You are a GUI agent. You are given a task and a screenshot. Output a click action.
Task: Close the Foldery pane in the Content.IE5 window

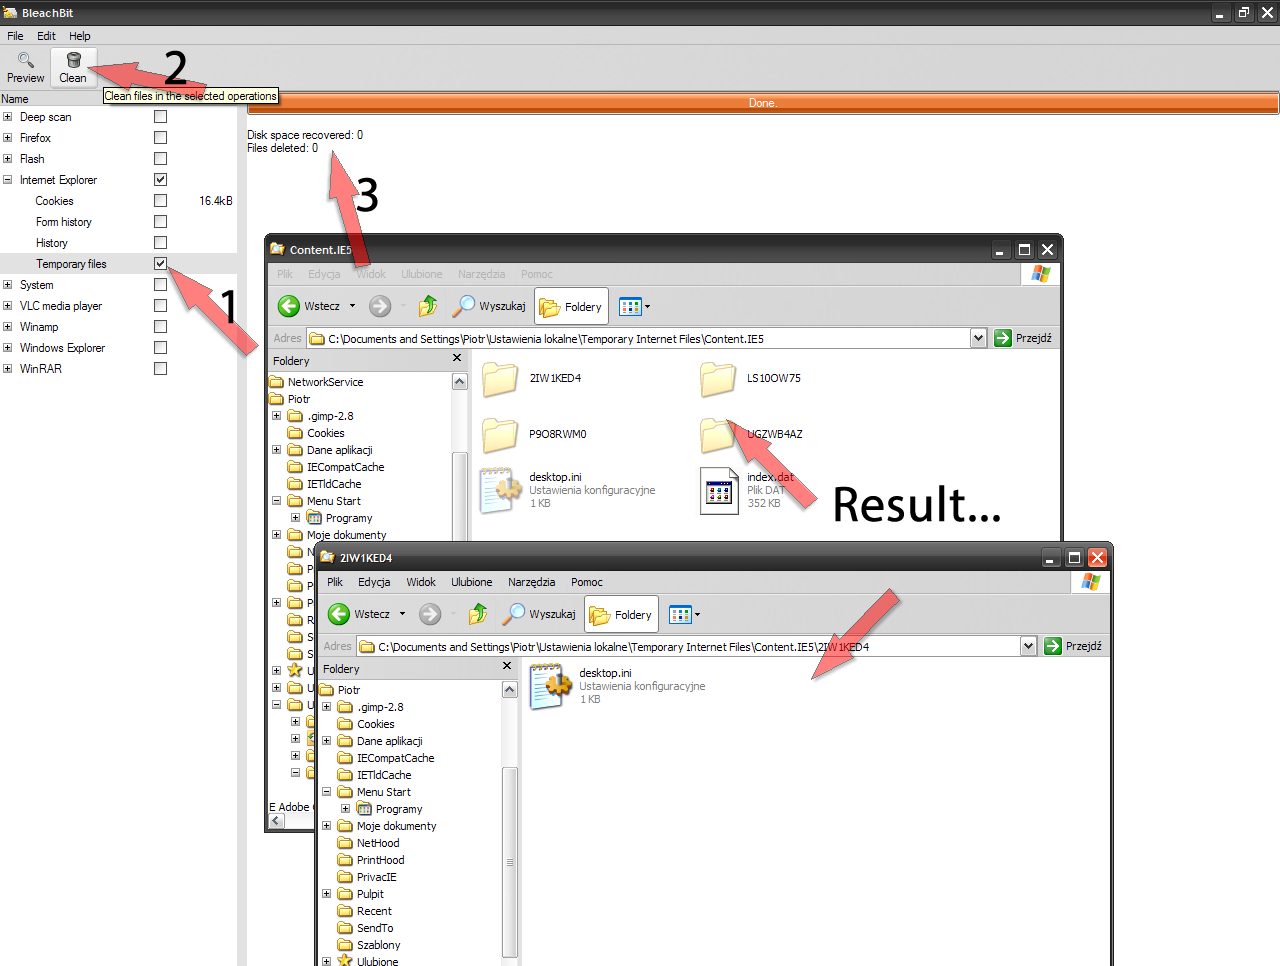coord(457,358)
